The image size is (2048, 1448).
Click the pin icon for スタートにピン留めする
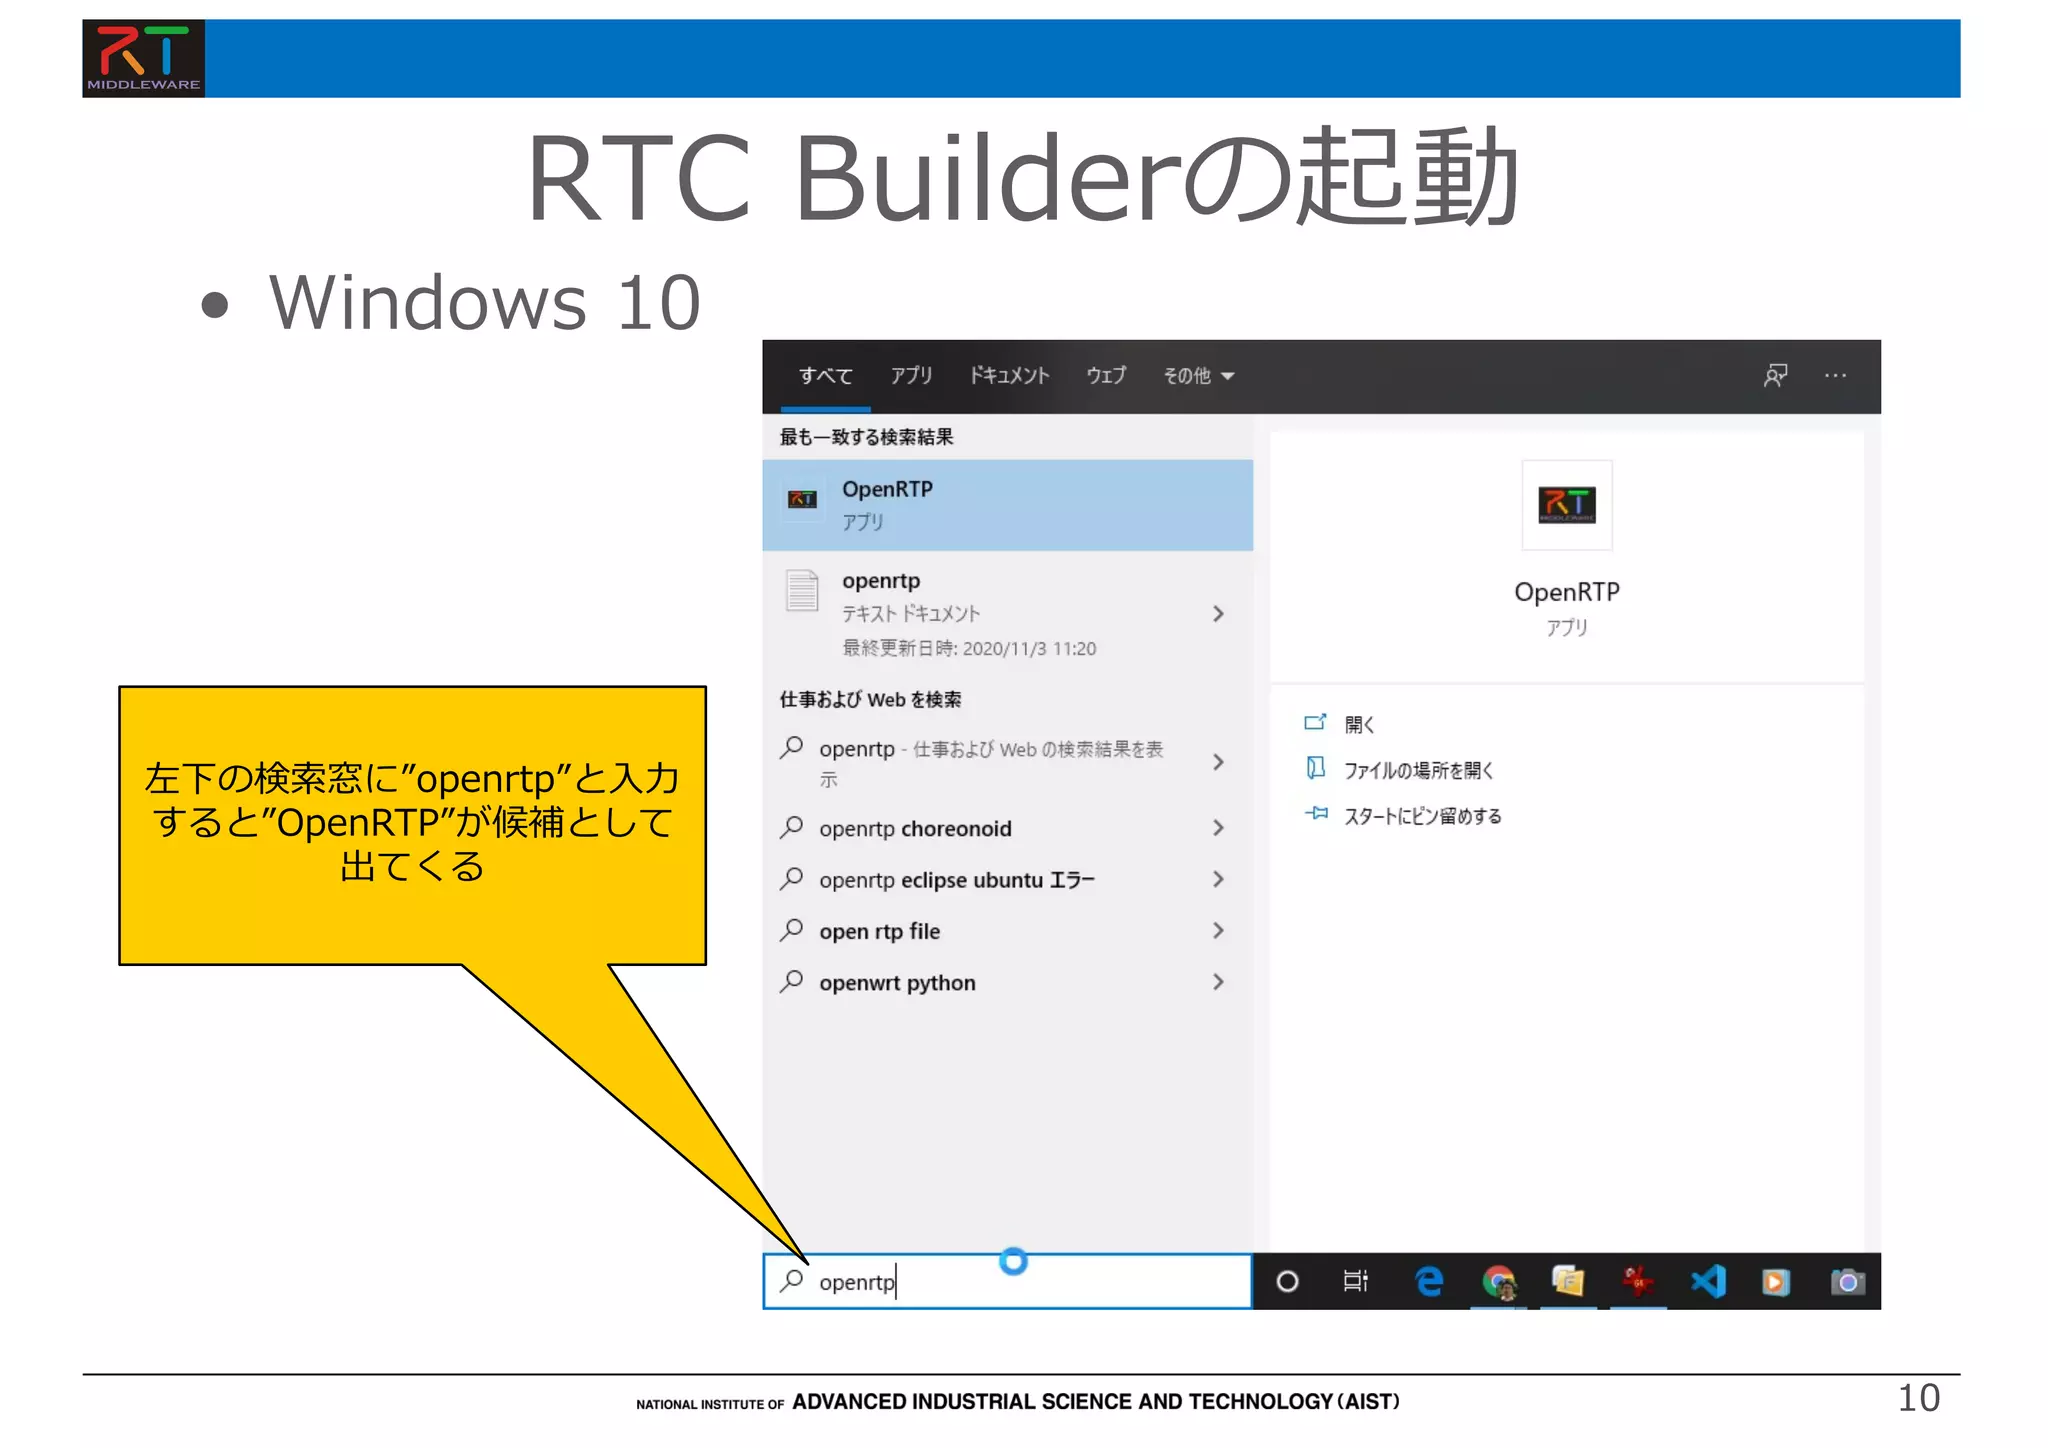tap(1316, 814)
